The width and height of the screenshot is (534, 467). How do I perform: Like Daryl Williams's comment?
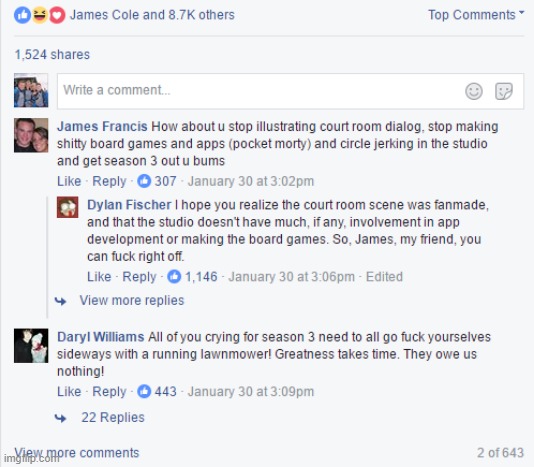click(69, 391)
